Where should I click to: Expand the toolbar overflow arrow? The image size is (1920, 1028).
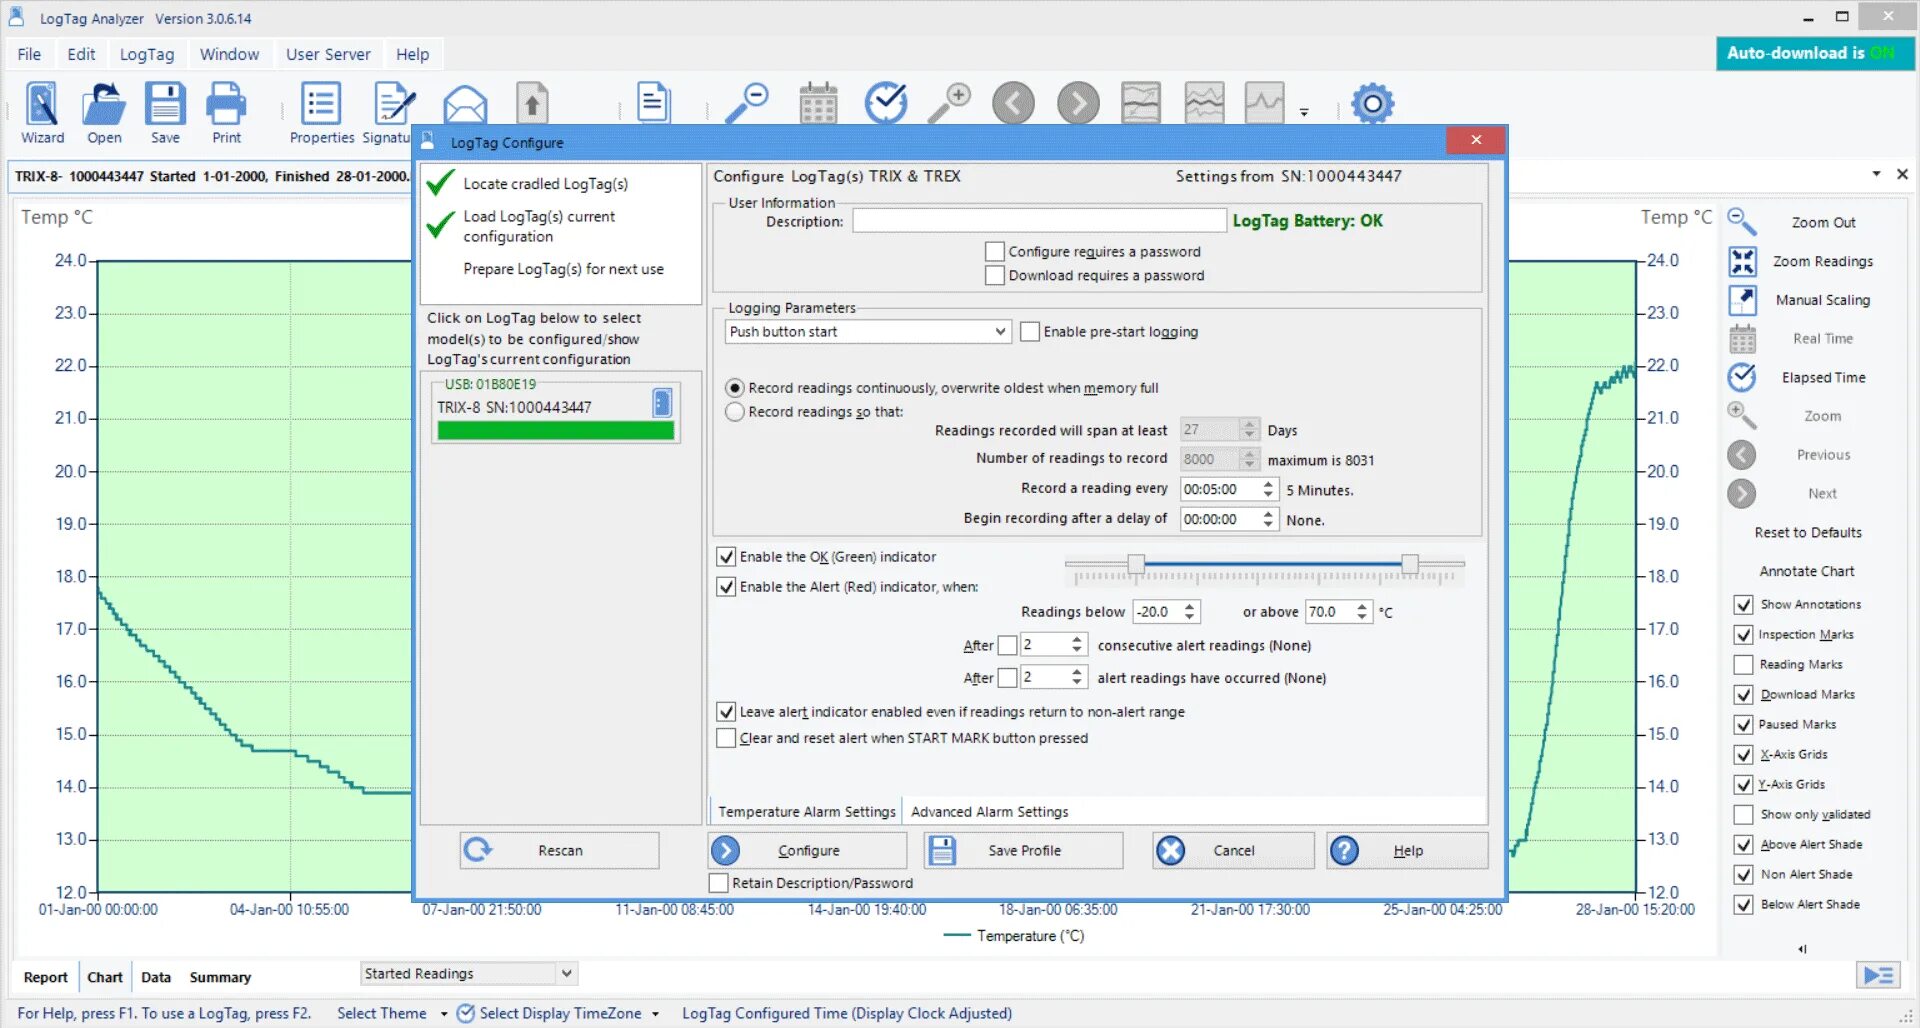pyautogui.click(x=1304, y=112)
